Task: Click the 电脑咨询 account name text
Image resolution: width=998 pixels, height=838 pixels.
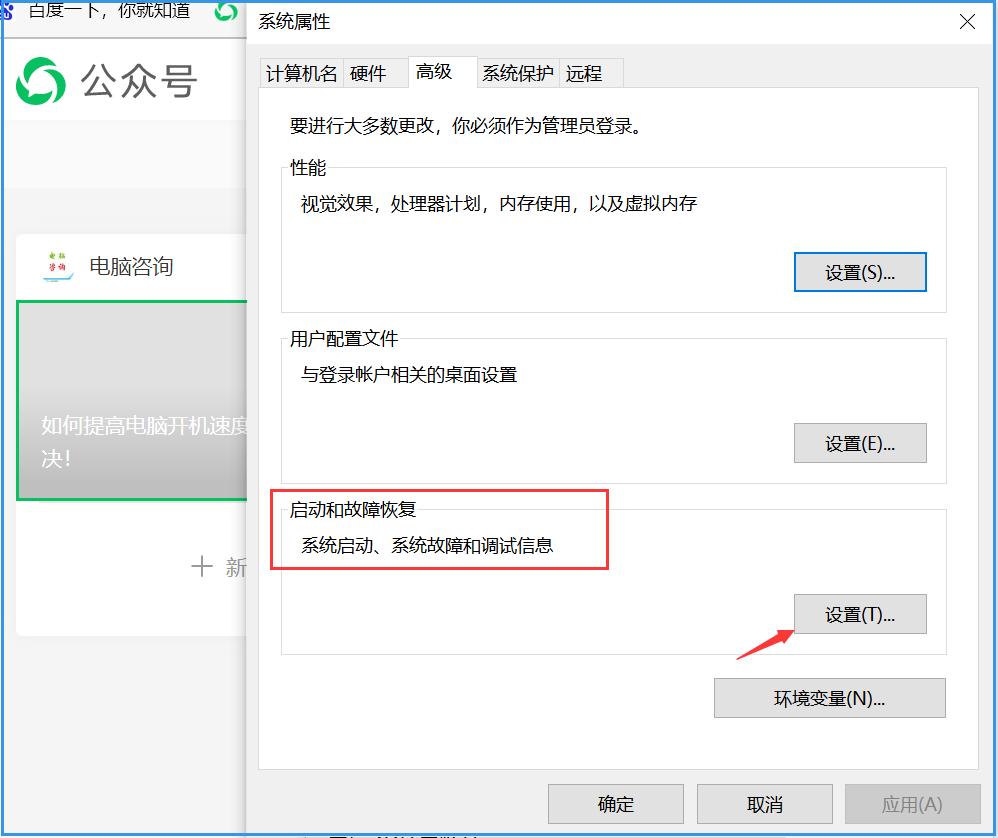Action: (x=133, y=264)
